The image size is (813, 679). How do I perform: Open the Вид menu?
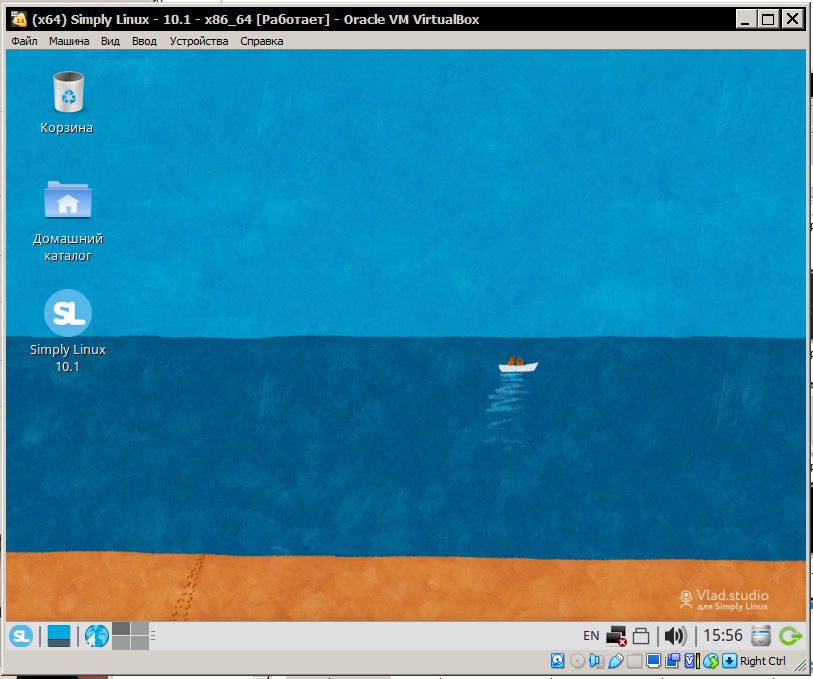[110, 41]
